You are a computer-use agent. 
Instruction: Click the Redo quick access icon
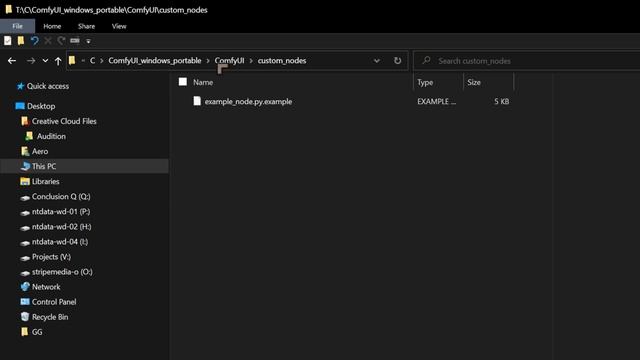pos(61,40)
